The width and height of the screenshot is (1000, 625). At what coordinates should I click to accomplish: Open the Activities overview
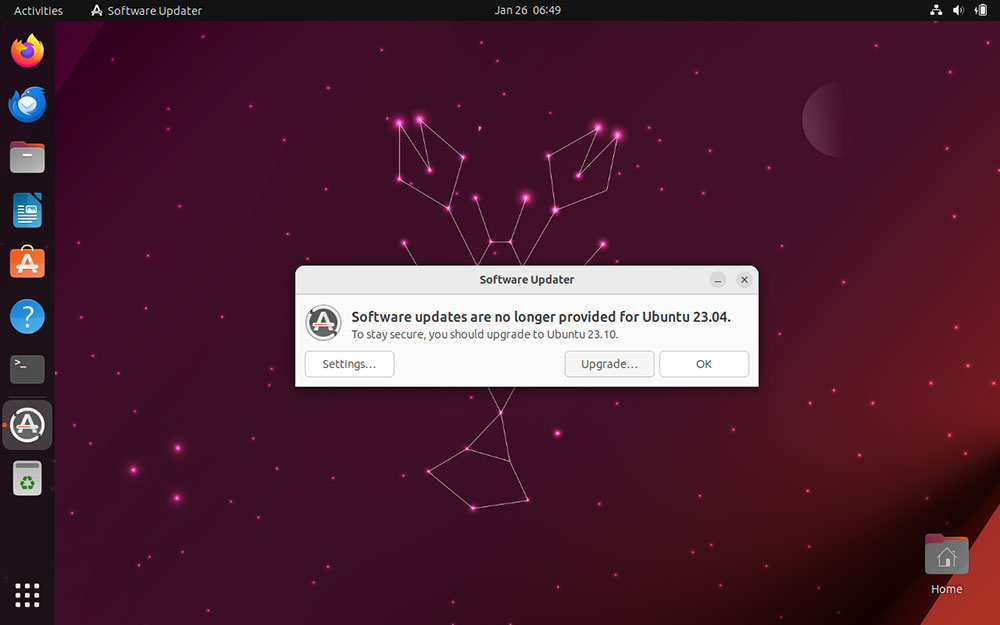[x=37, y=10]
